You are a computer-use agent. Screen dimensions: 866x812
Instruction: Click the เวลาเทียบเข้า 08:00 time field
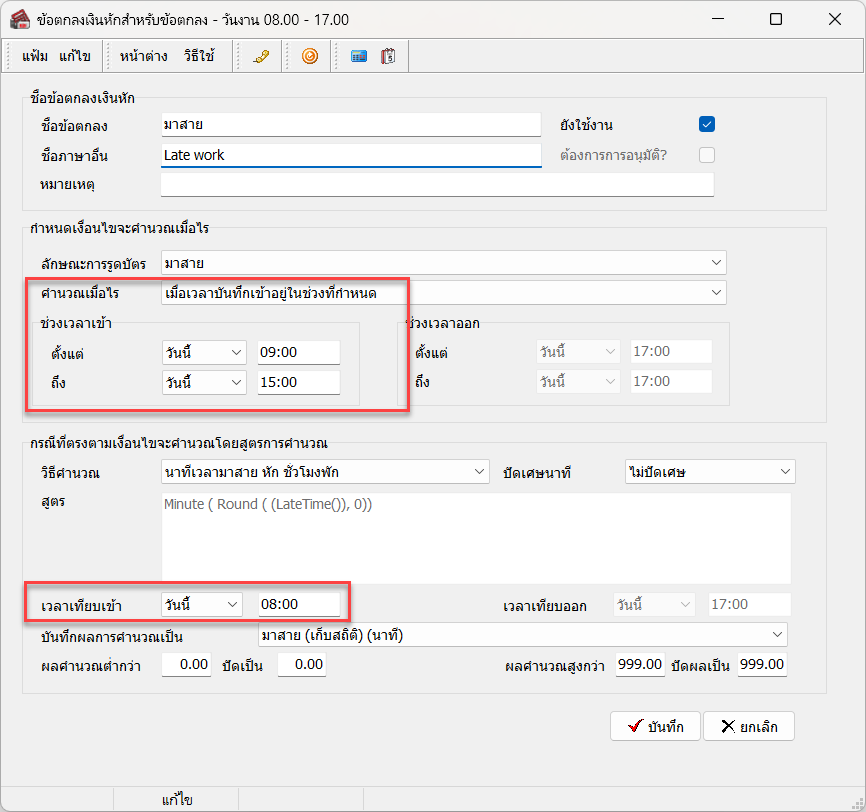coord(298,605)
